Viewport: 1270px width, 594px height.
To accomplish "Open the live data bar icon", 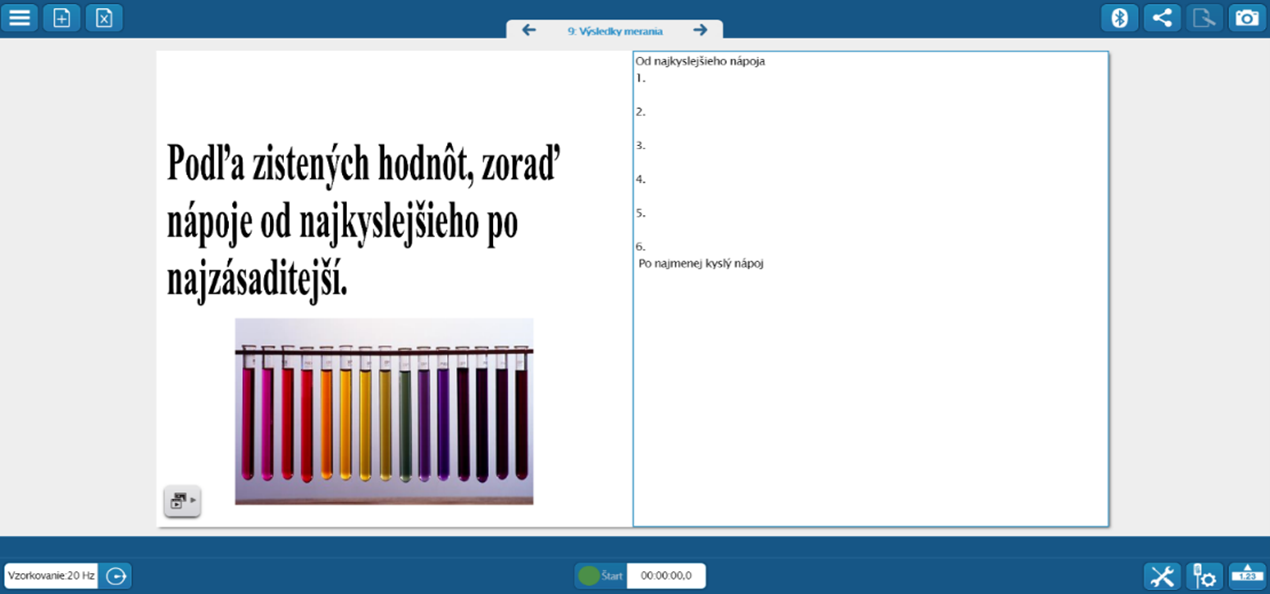I will [x=1247, y=576].
